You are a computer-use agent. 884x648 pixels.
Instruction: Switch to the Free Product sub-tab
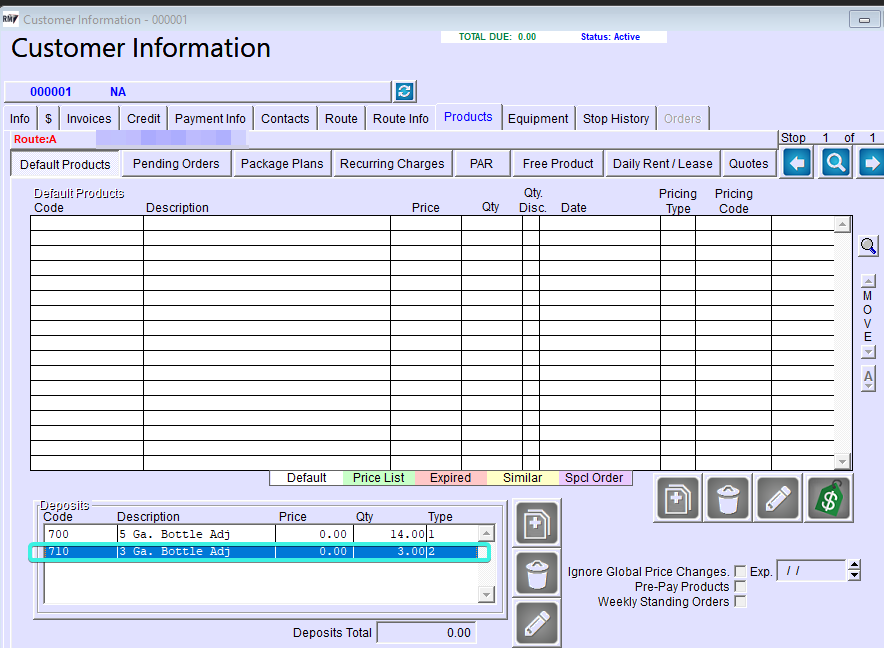[x=558, y=164]
